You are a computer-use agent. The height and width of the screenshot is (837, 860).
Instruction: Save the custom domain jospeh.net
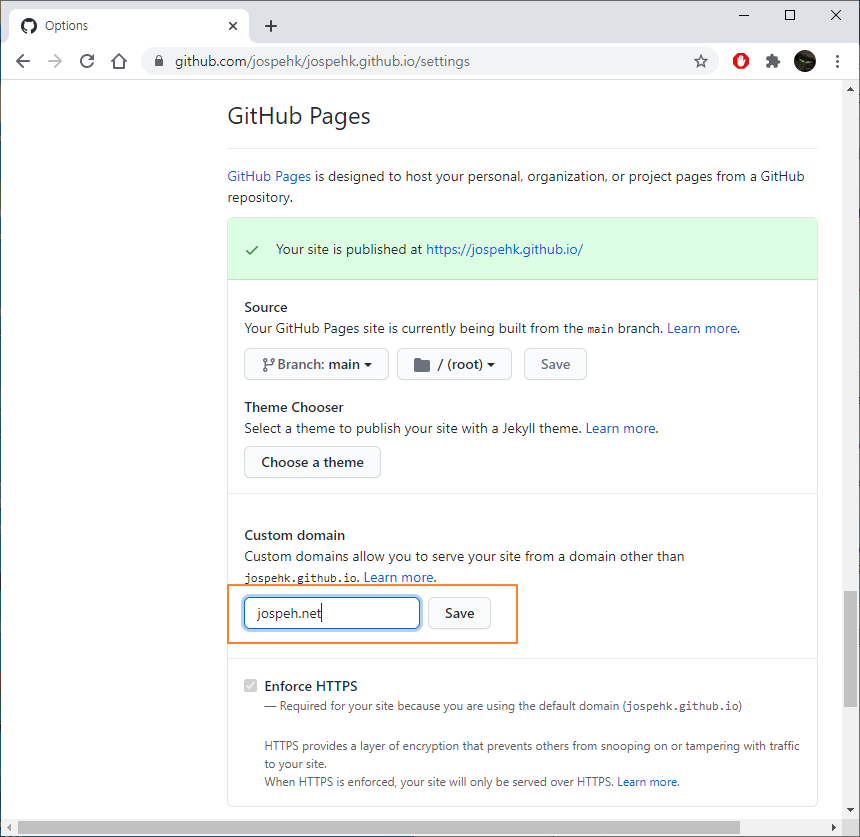coord(459,613)
